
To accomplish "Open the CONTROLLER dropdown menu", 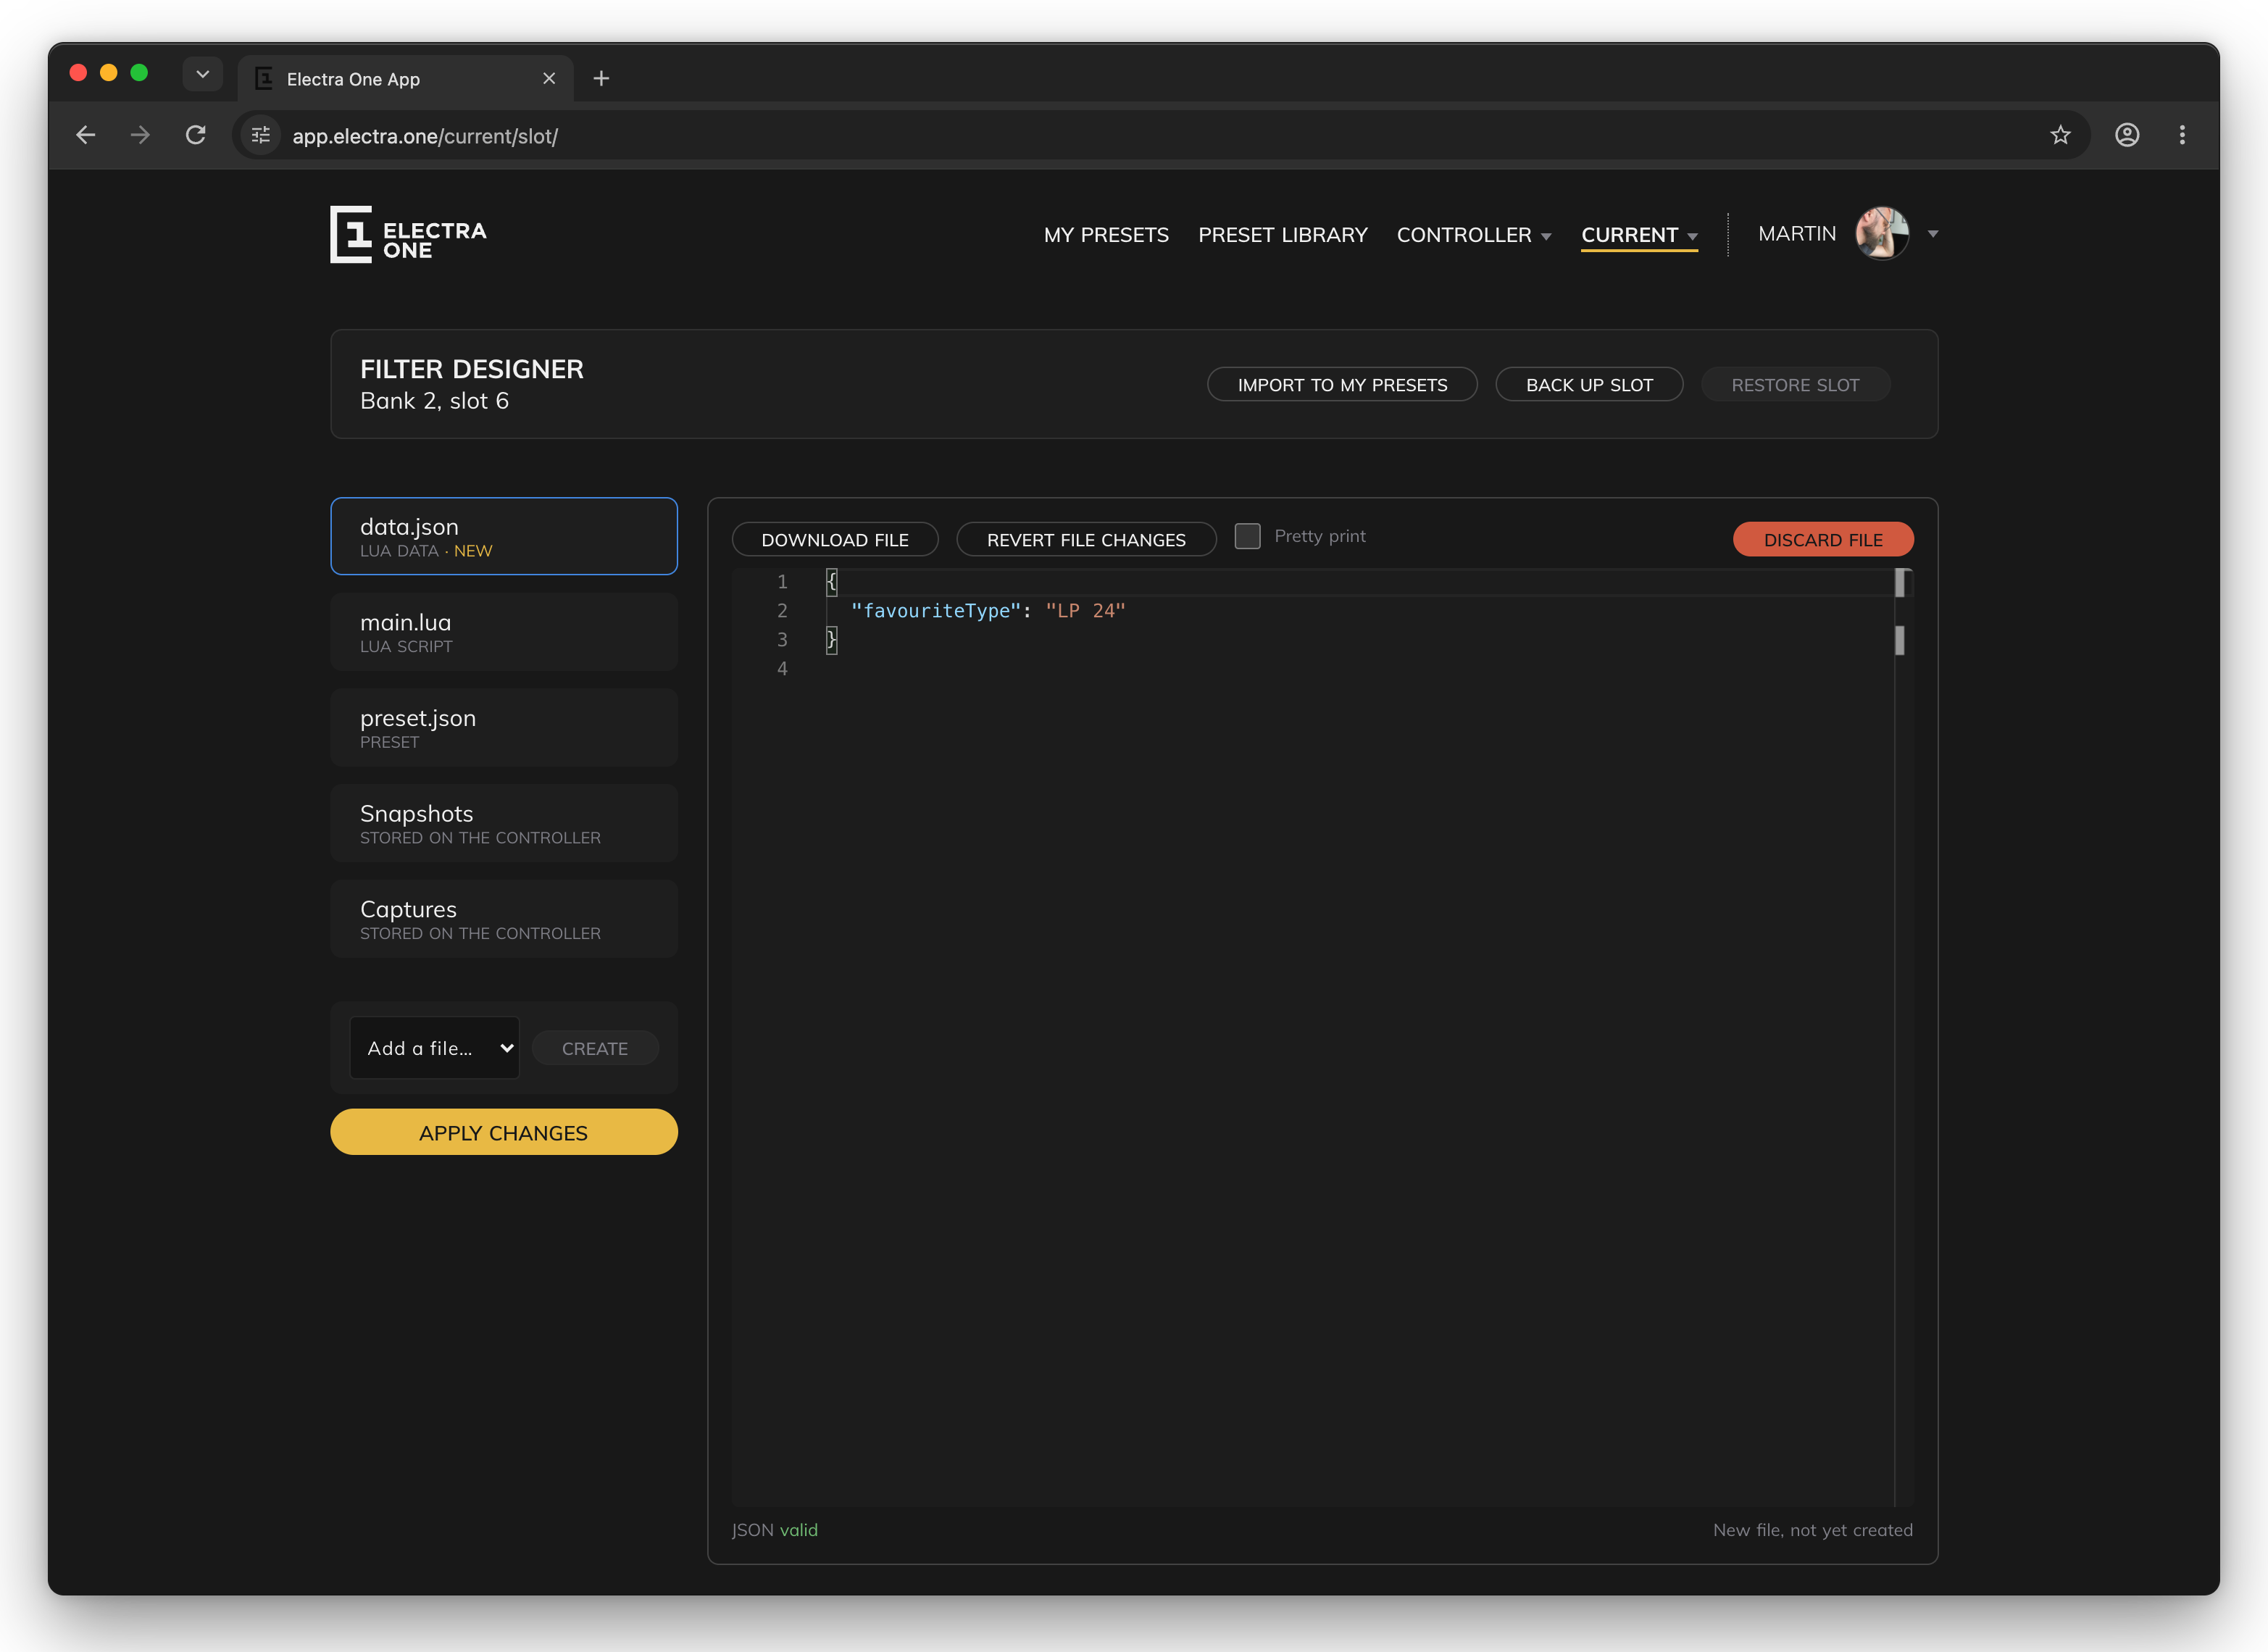I will (1474, 235).
